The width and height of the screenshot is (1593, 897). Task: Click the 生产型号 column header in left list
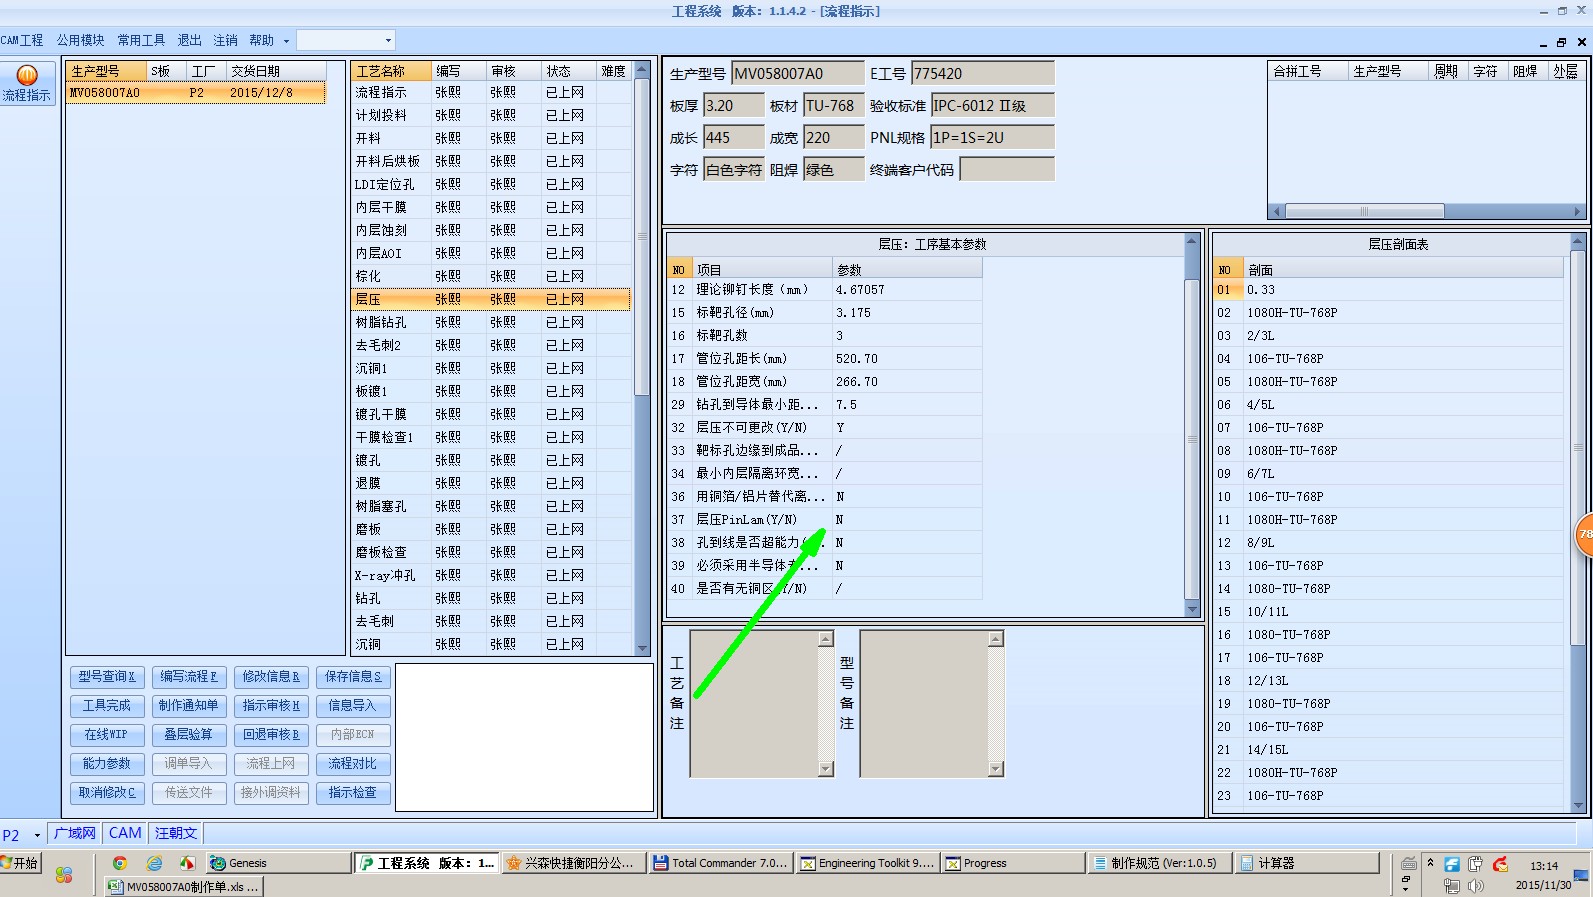106,71
